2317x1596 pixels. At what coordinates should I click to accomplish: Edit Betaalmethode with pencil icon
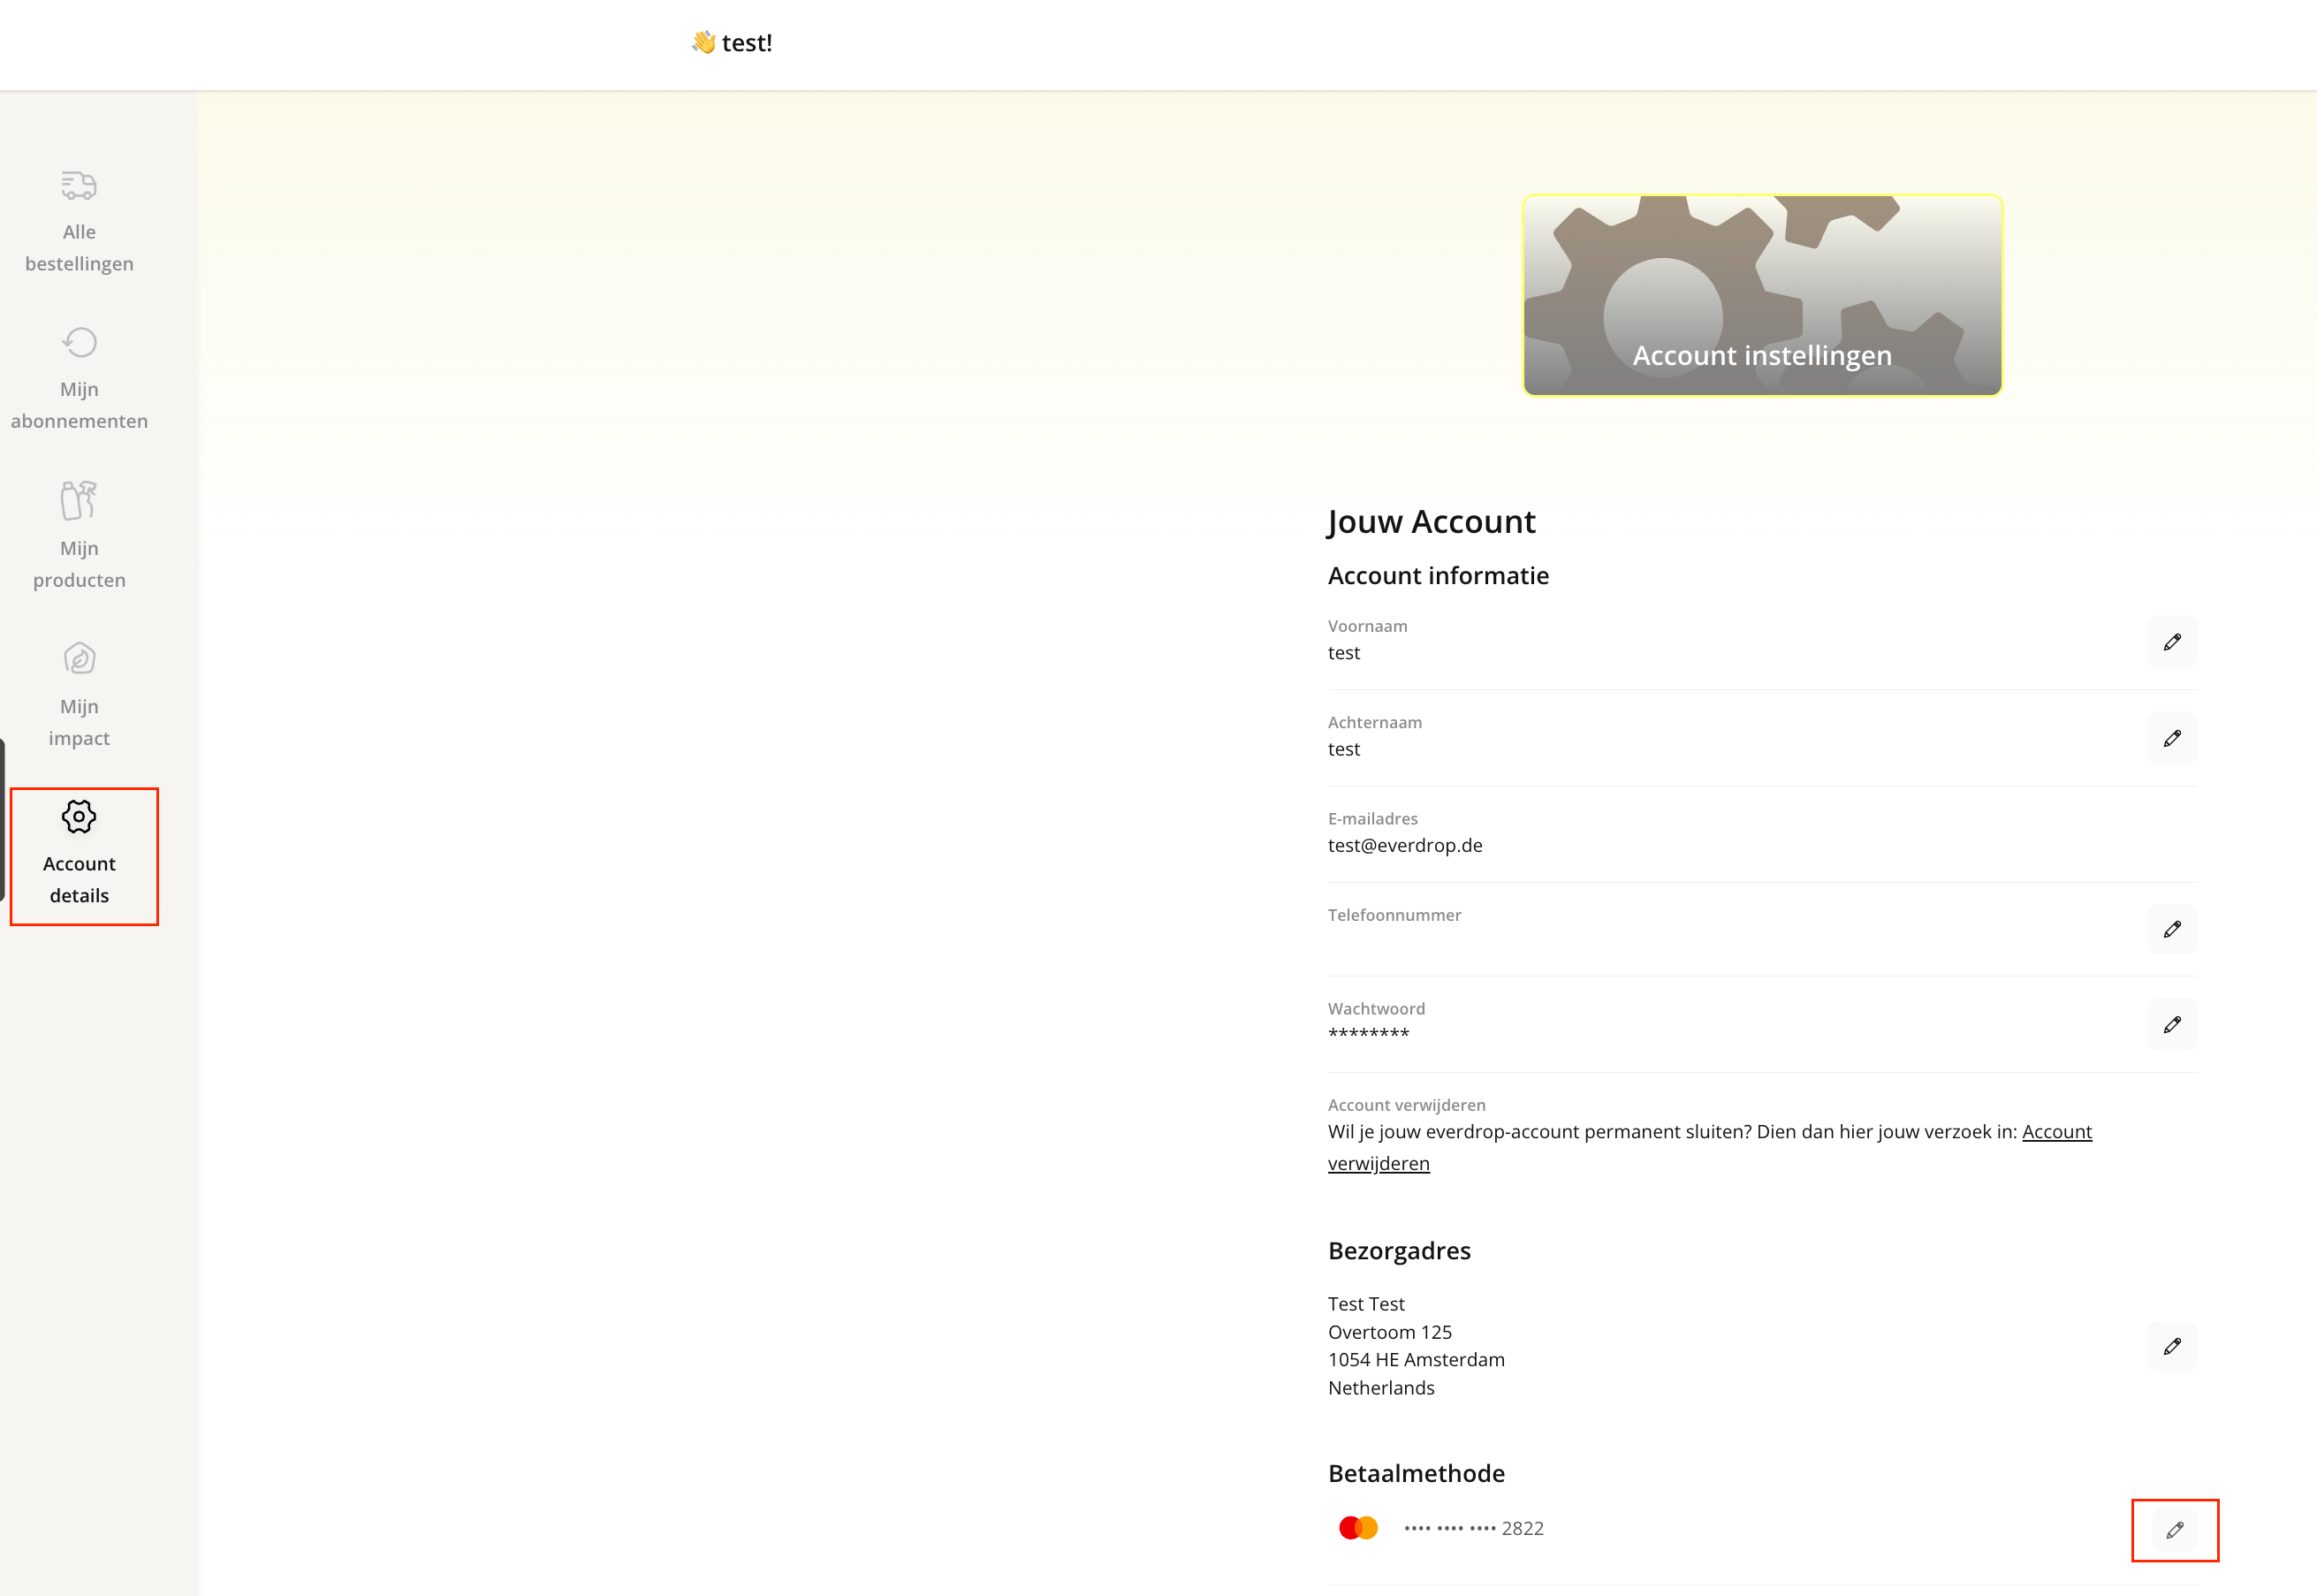(2174, 1530)
